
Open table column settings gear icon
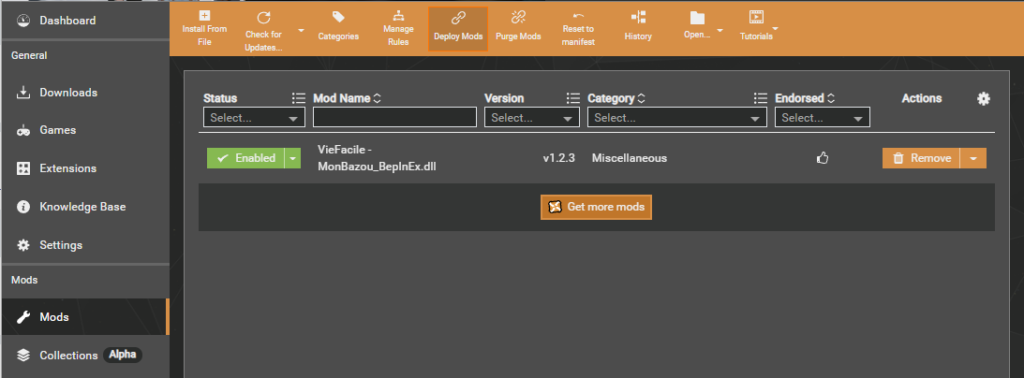tap(984, 99)
